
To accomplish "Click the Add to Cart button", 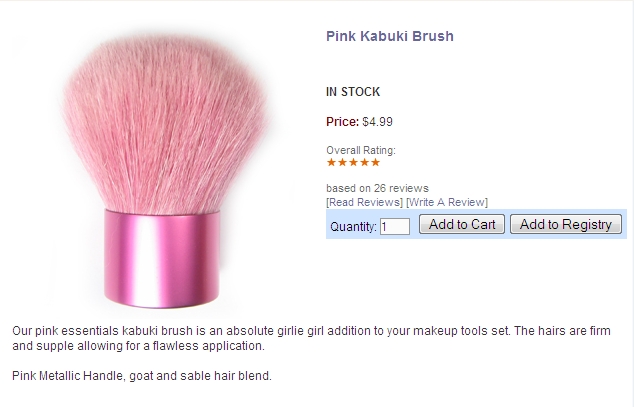I will tap(462, 224).
